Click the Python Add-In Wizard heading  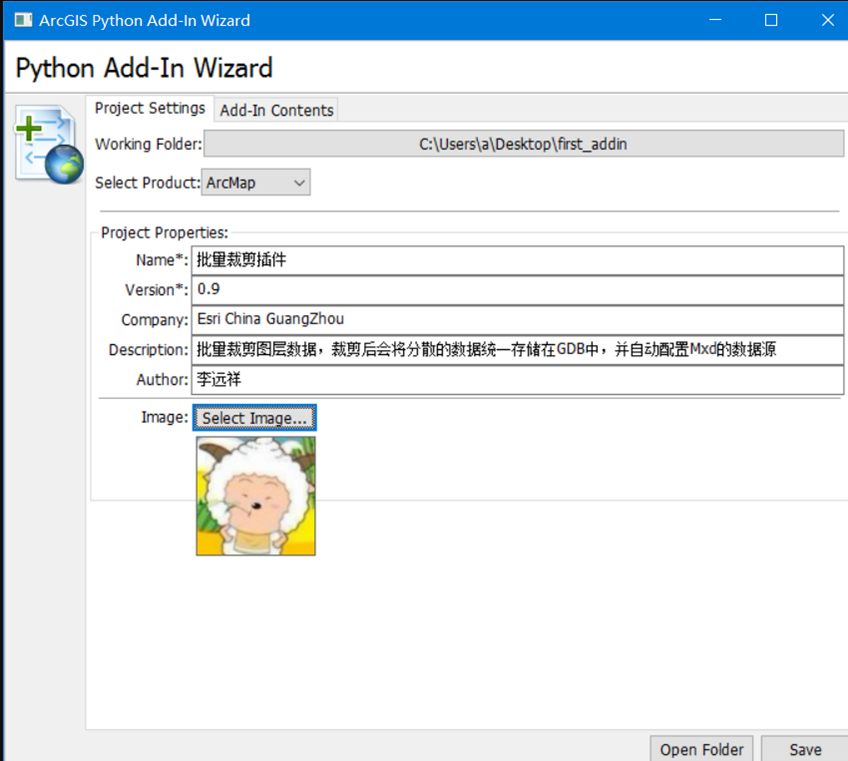pos(144,68)
